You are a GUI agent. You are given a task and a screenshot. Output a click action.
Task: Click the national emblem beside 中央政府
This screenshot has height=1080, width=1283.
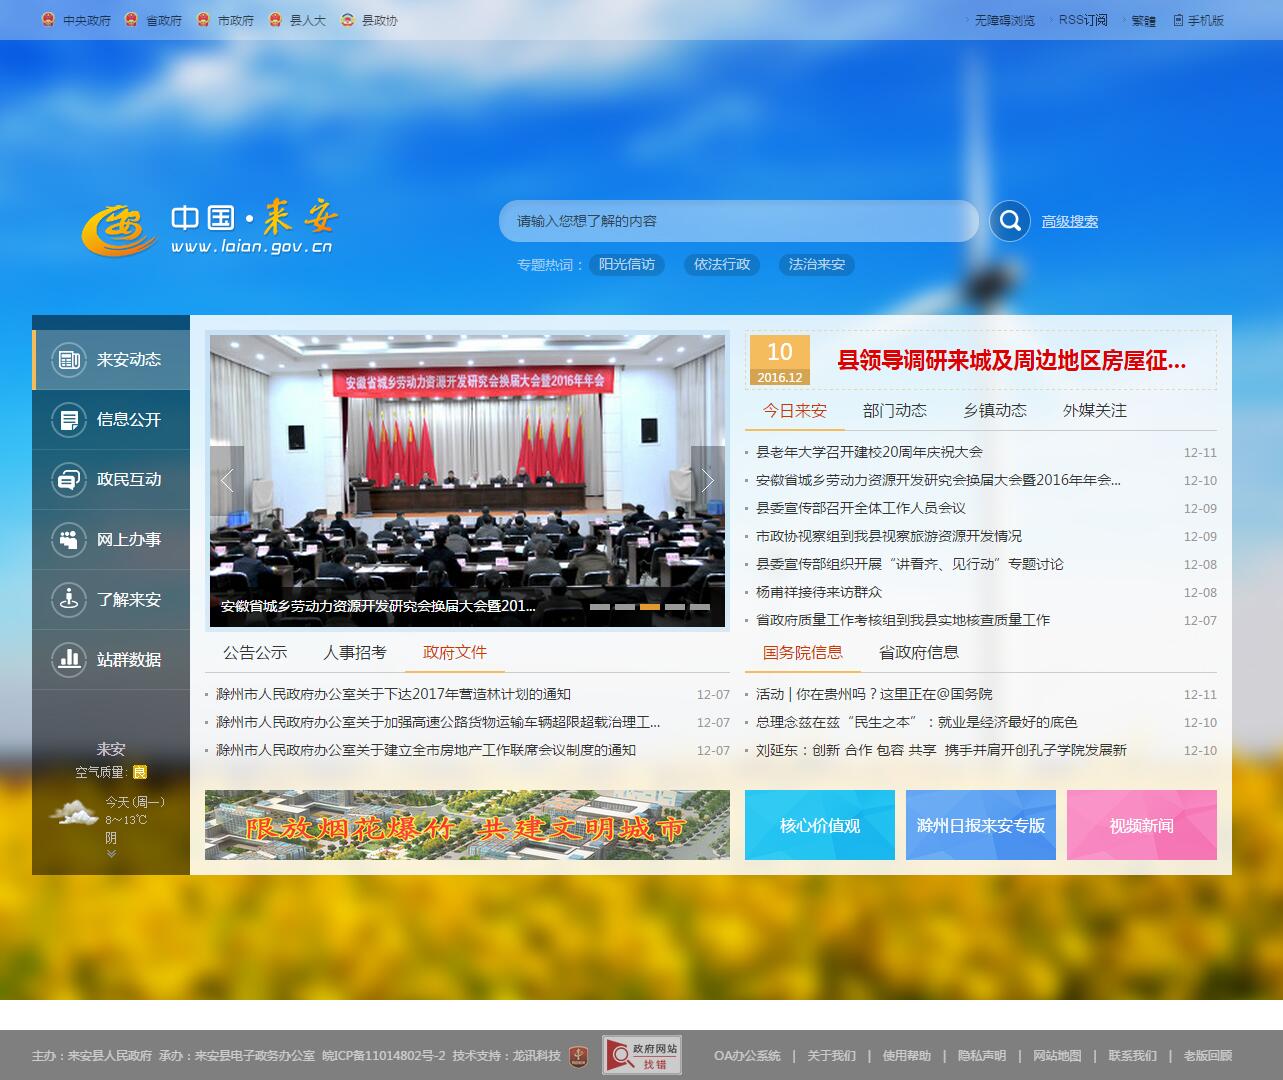[x=48, y=20]
